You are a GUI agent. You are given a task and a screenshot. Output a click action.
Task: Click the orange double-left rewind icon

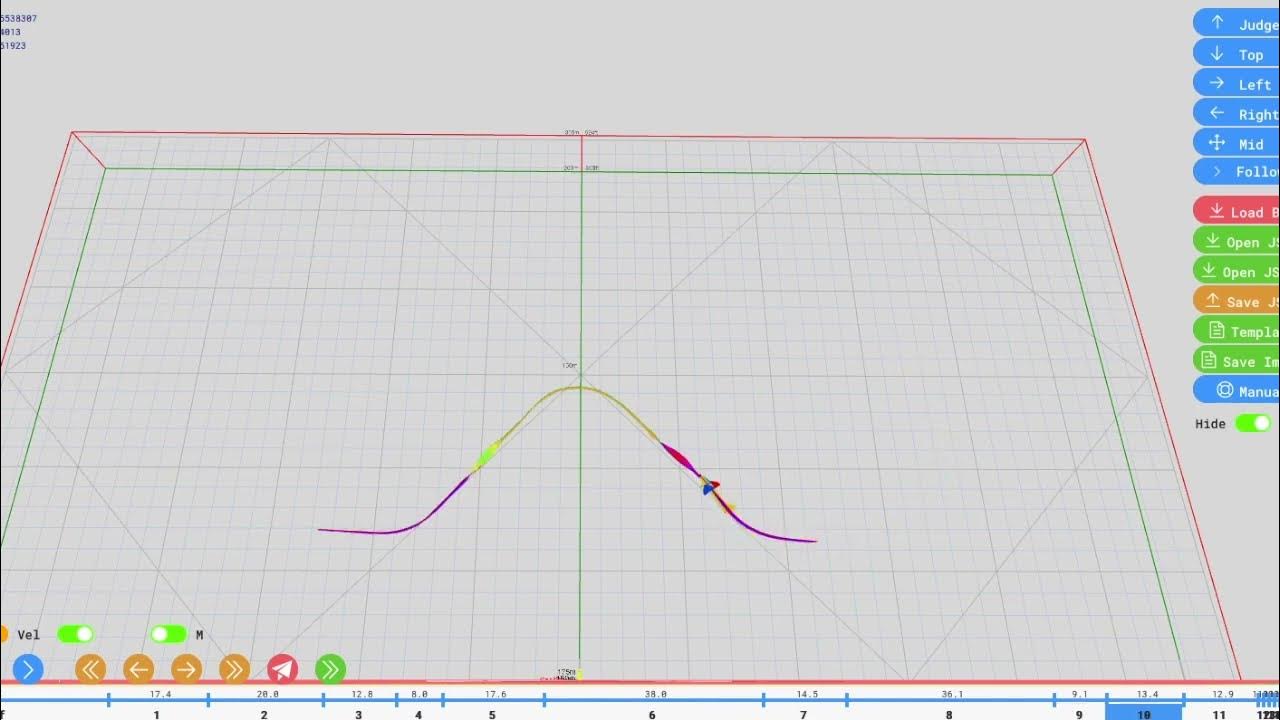[x=91, y=669]
